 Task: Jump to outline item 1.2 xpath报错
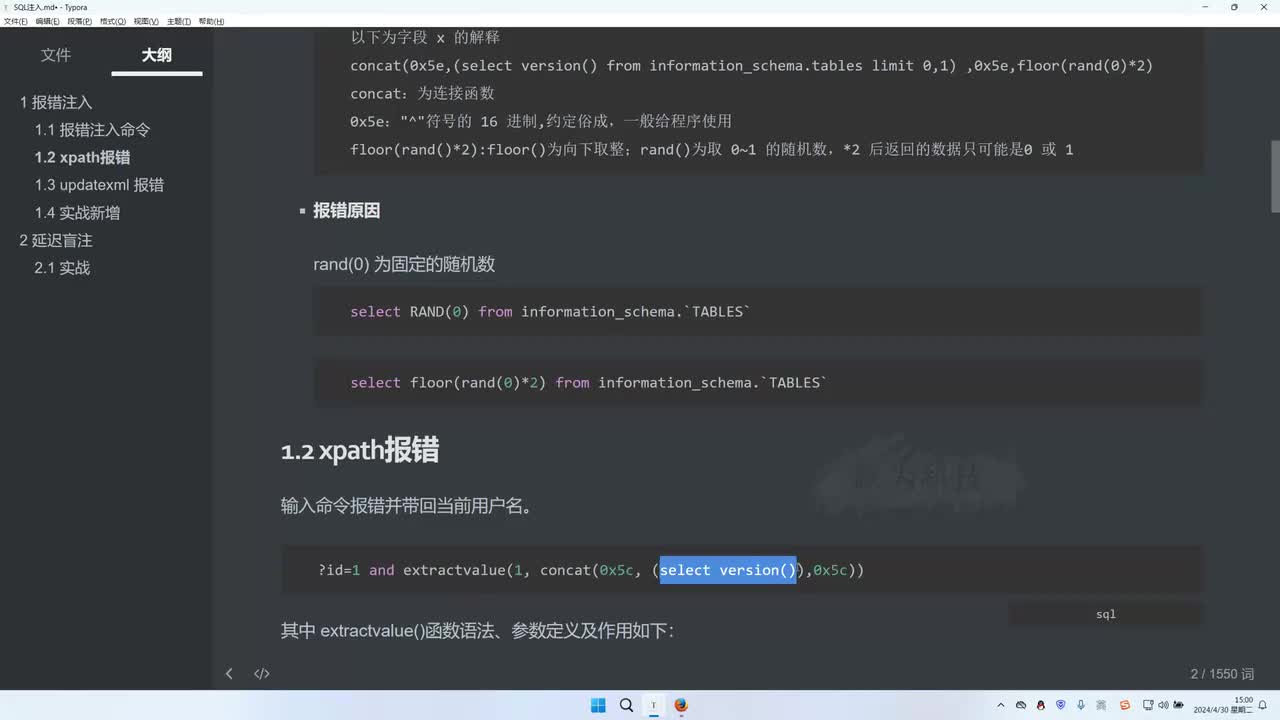pos(82,157)
